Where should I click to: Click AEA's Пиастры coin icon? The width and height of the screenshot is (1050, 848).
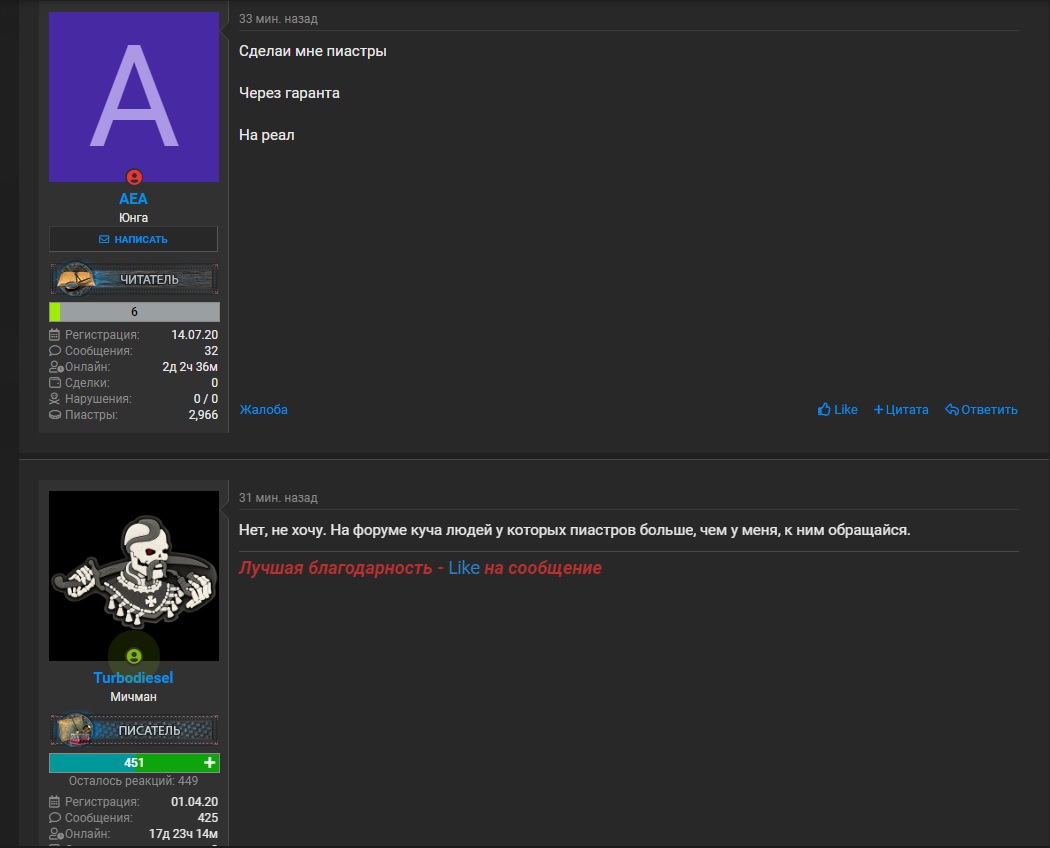pyautogui.click(x=55, y=415)
